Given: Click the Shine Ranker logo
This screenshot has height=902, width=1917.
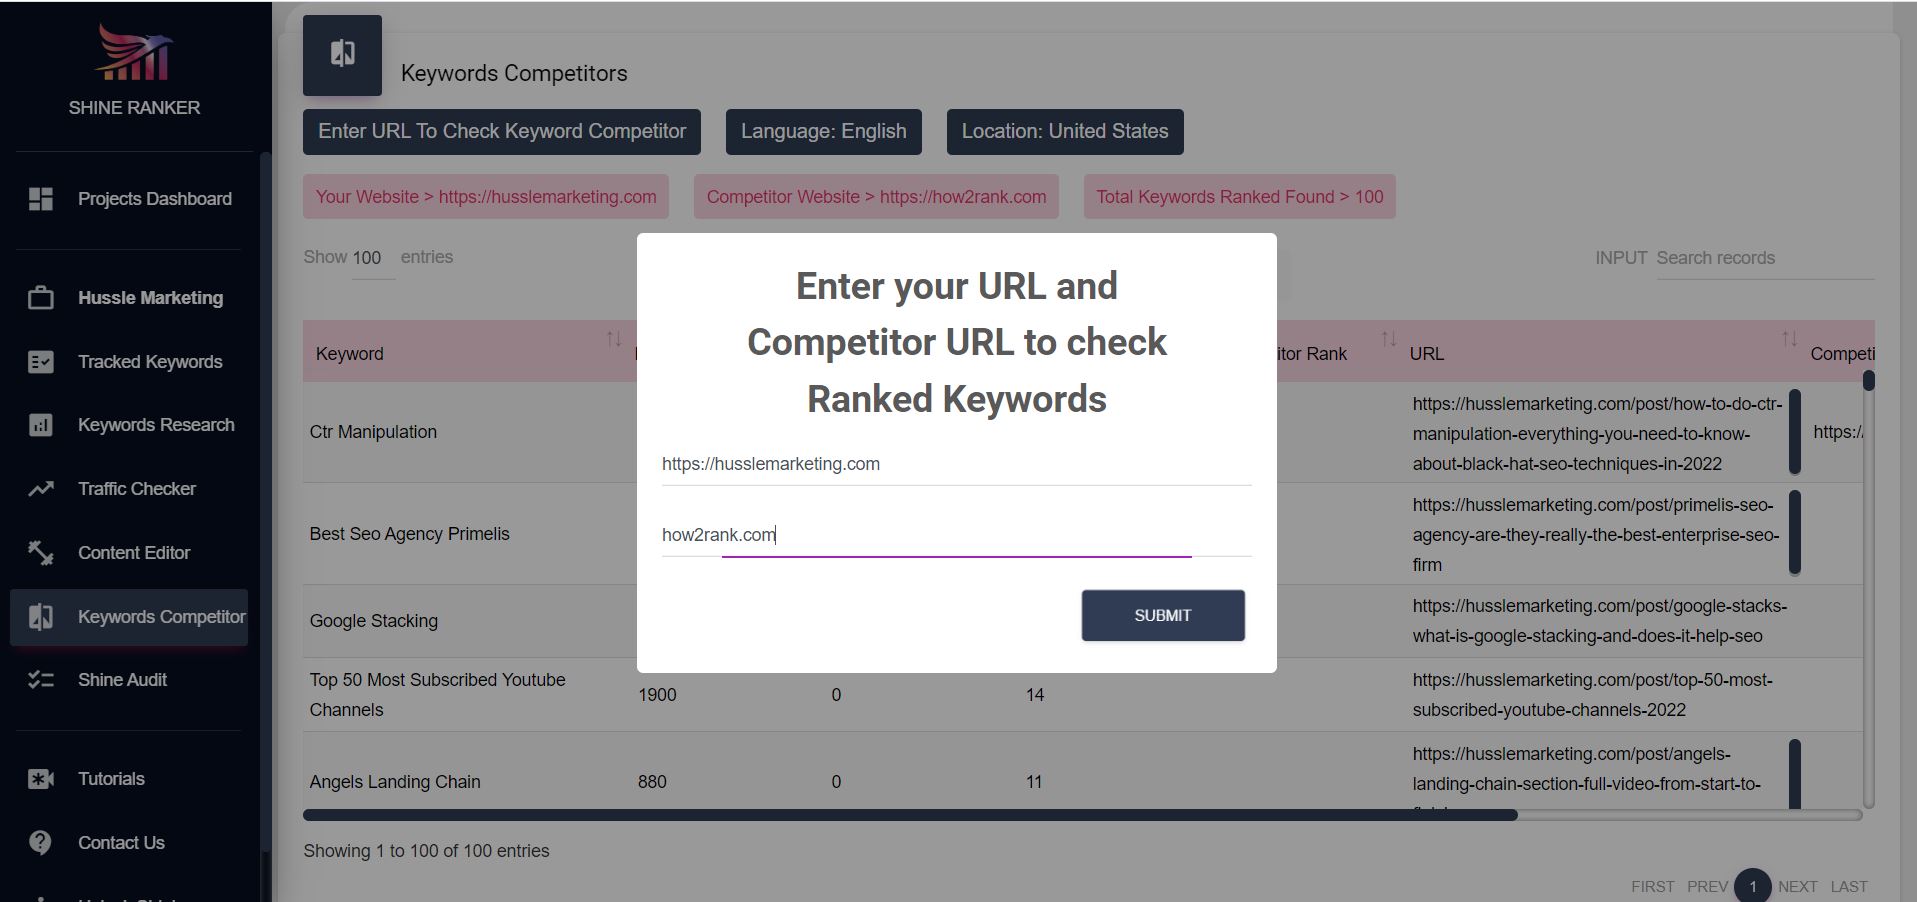Looking at the screenshot, I should tap(134, 52).
